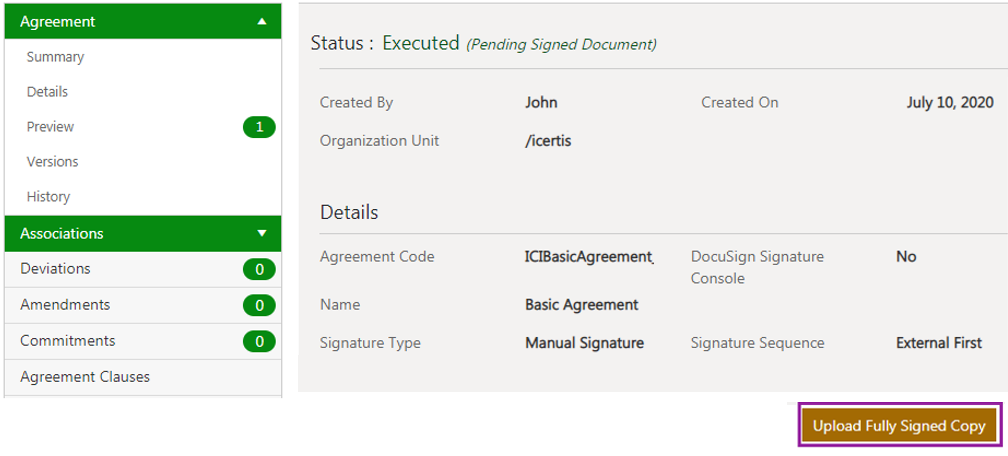
Task: Click the Deviations count badge
Action: tap(259, 269)
